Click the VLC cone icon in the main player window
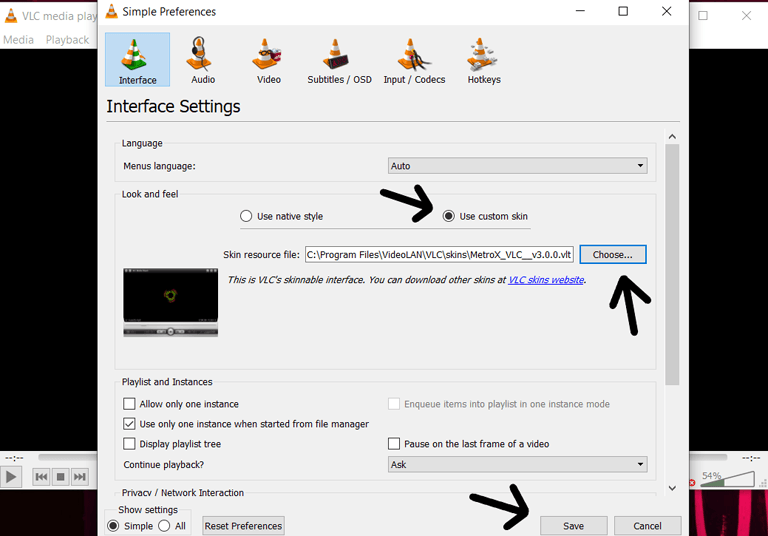This screenshot has width=768, height=536. pyautogui.click(x=11, y=16)
